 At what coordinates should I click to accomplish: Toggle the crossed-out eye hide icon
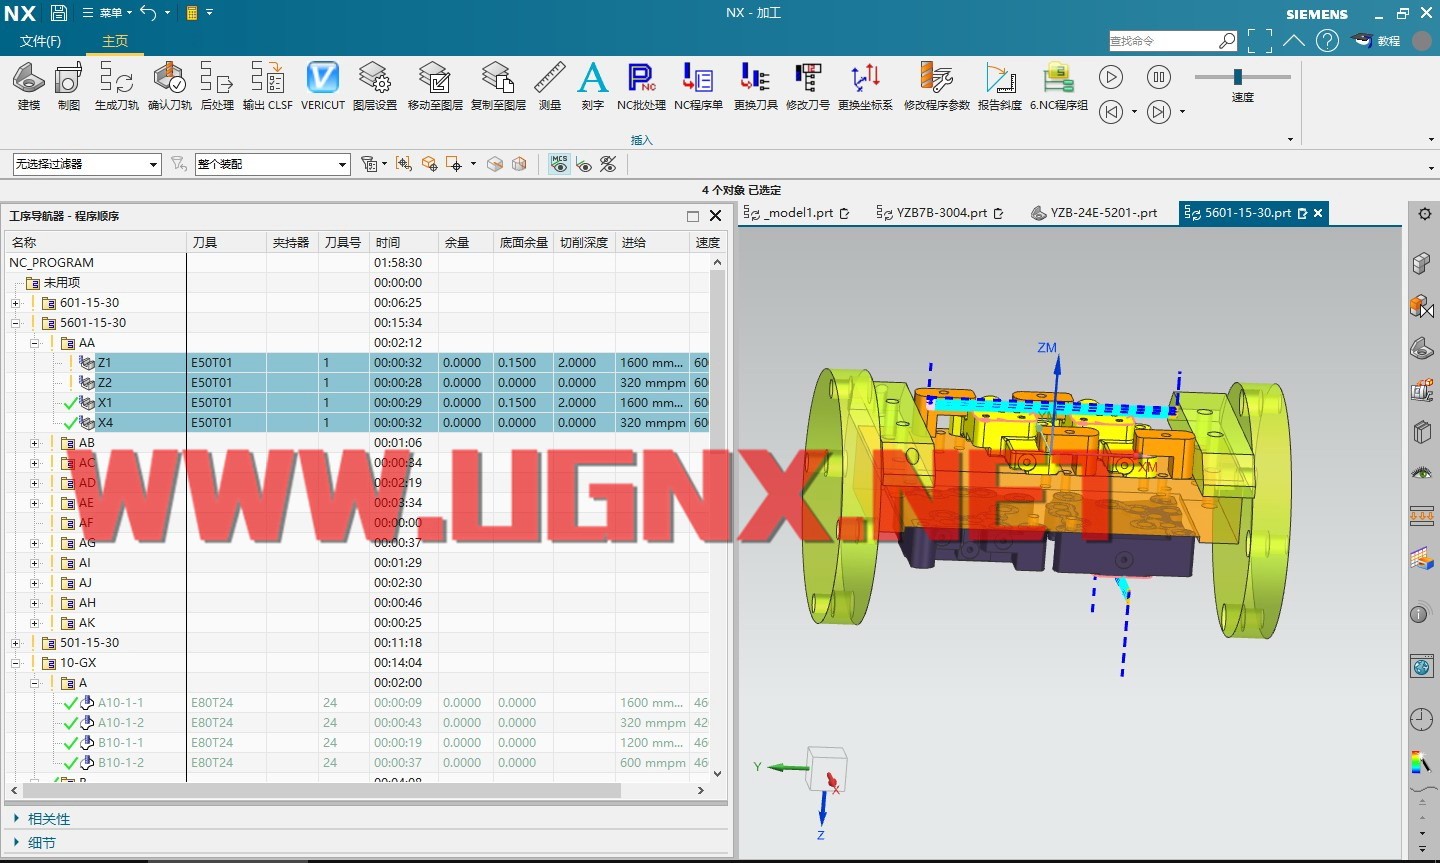point(608,164)
